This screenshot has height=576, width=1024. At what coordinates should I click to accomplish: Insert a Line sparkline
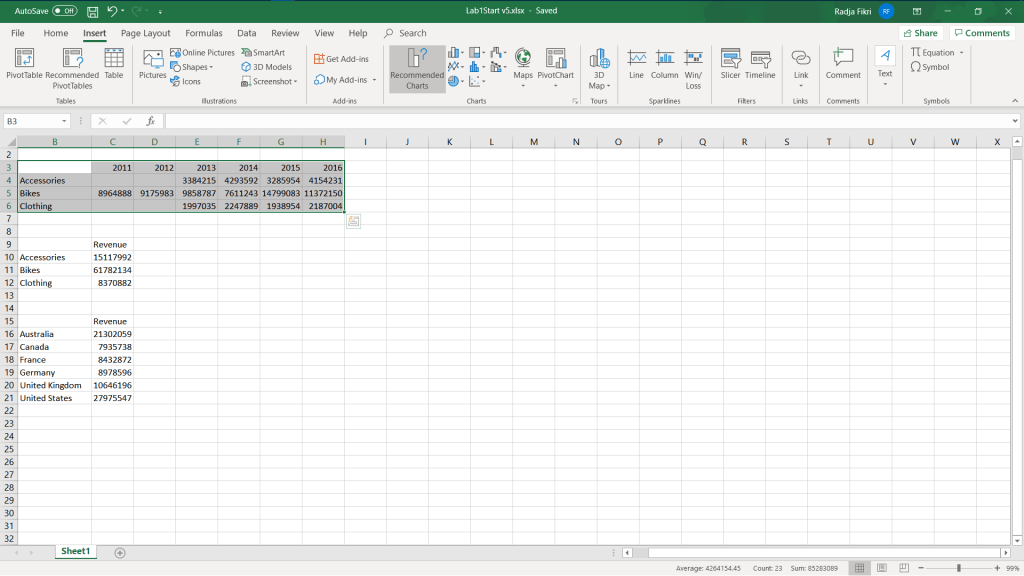click(636, 64)
